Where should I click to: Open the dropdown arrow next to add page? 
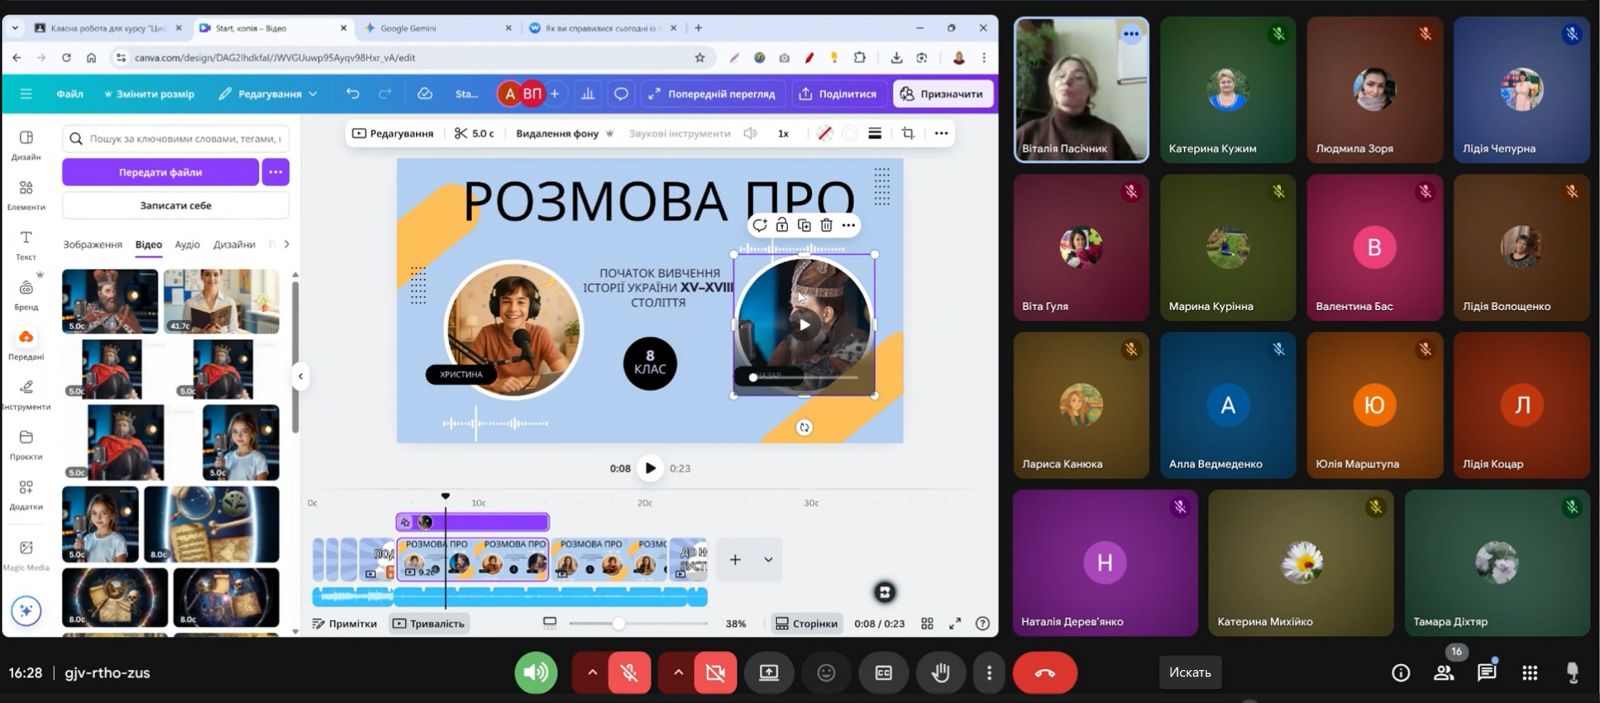coord(768,560)
